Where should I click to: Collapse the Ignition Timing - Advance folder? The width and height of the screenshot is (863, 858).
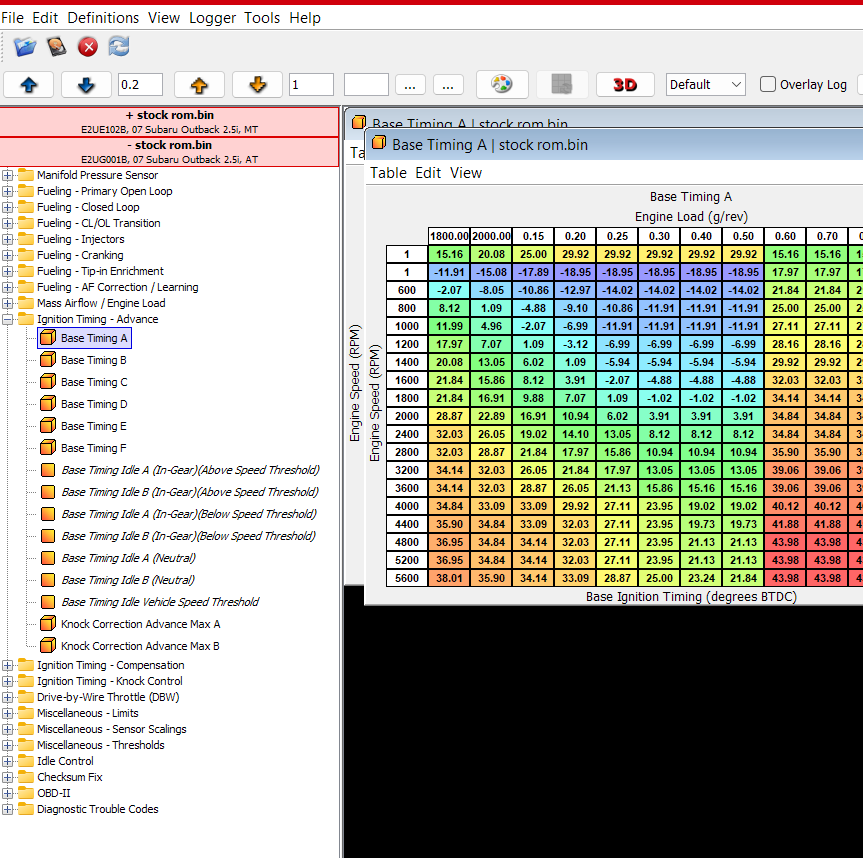pyautogui.click(x=8, y=320)
